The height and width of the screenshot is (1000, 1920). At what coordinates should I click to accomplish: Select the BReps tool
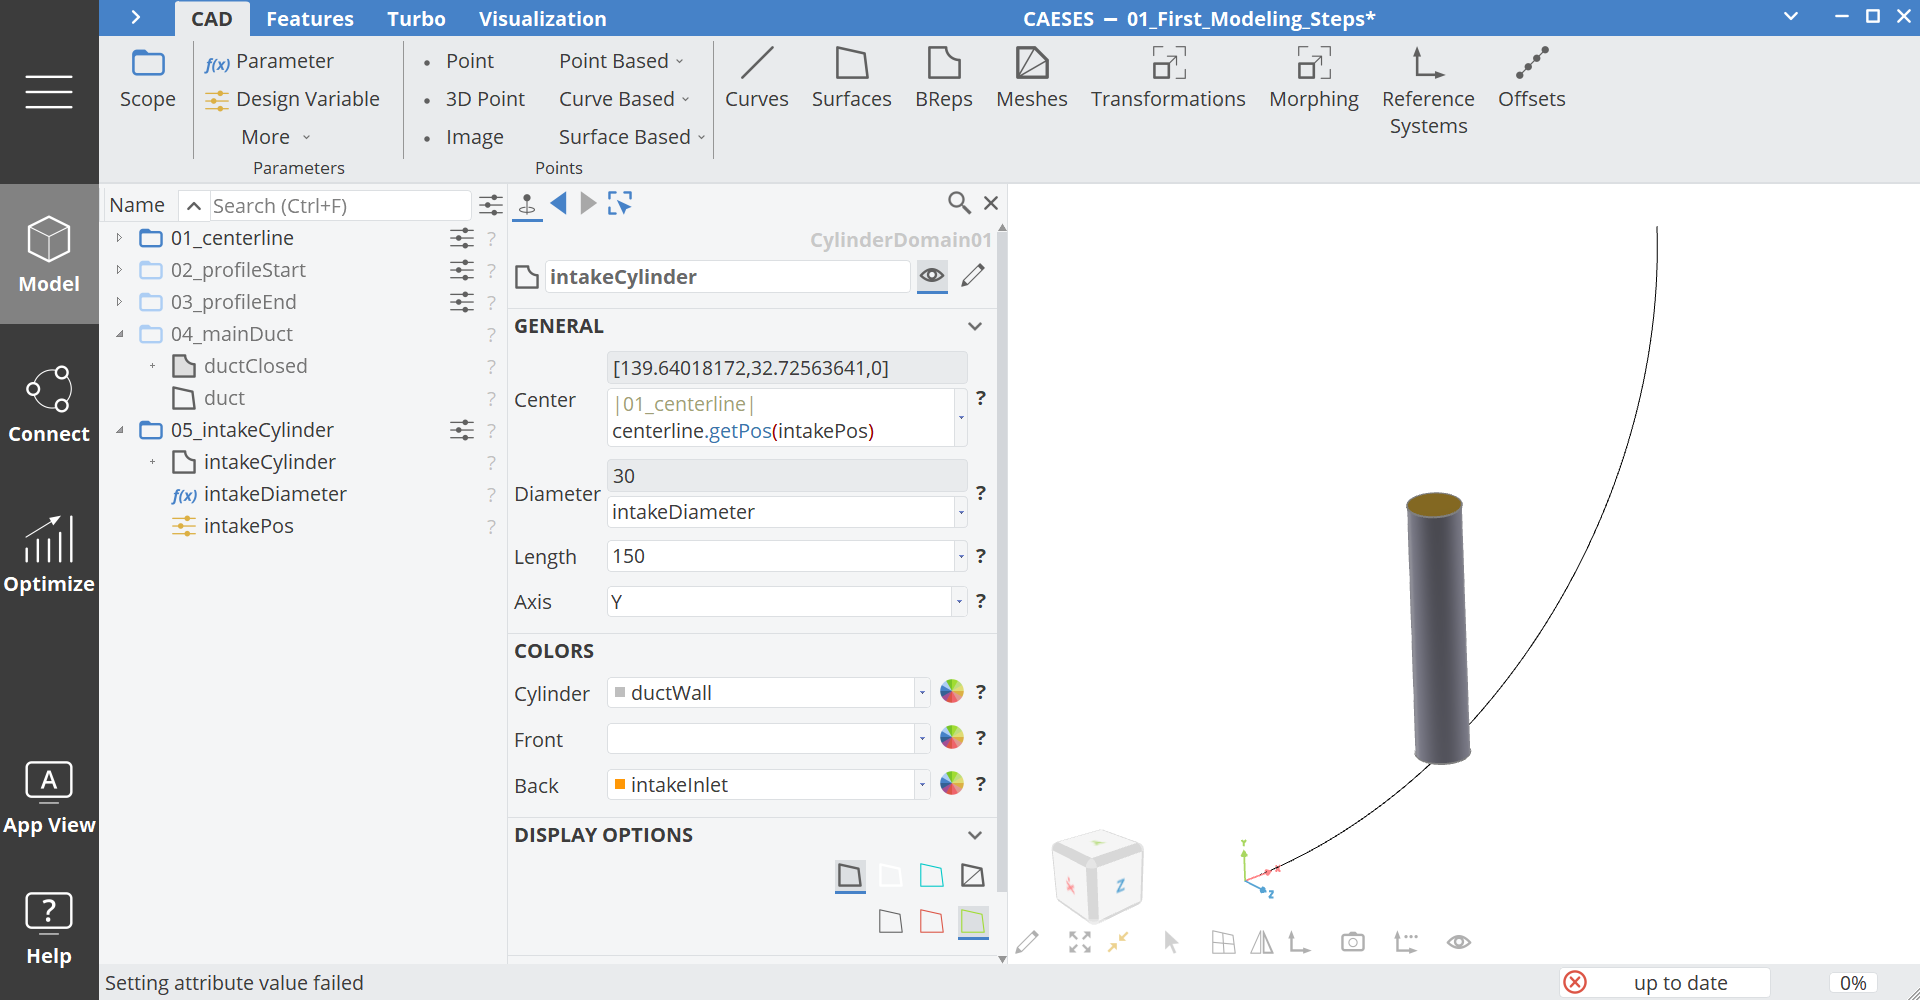(943, 78)
